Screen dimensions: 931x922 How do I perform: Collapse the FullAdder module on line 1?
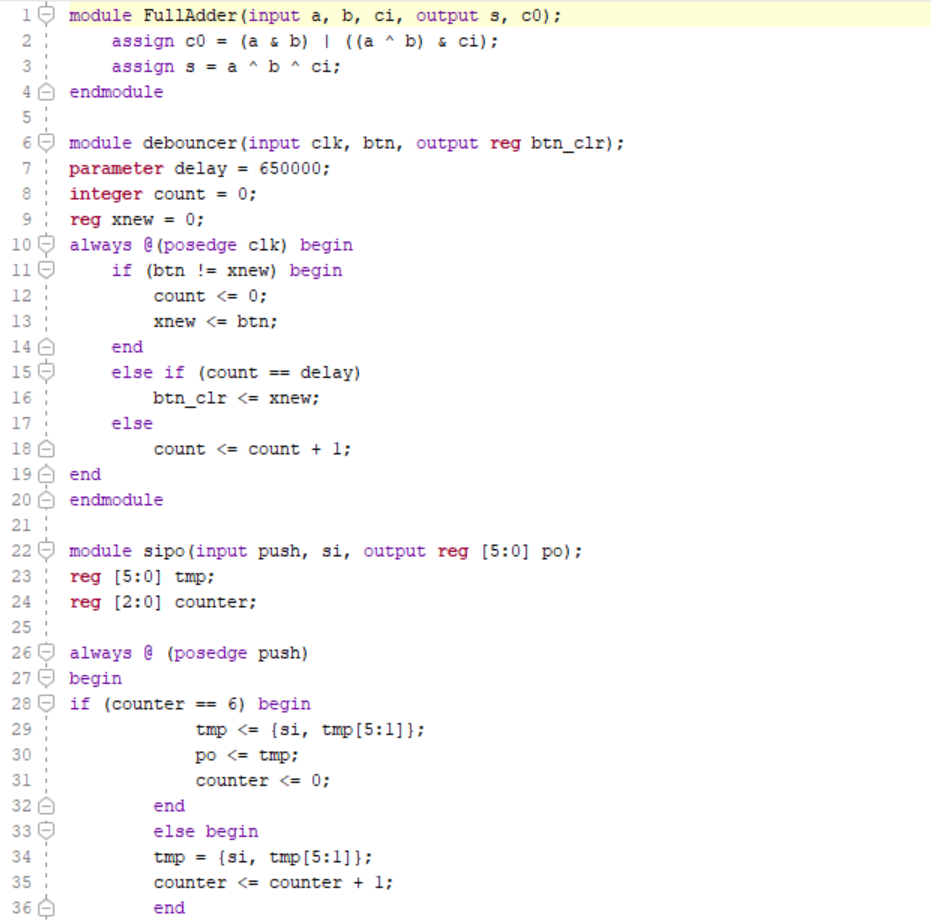46,16
